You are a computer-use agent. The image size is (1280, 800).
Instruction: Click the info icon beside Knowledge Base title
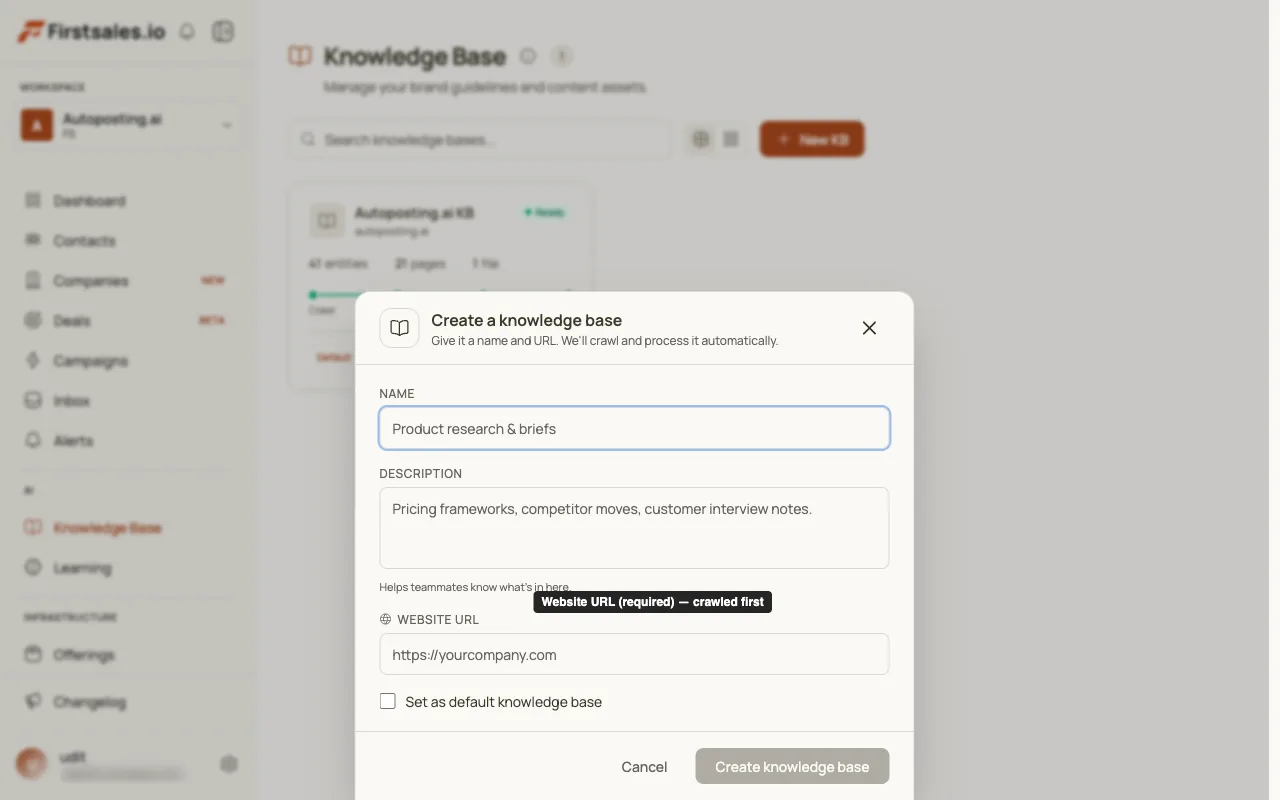coord(528,56)
